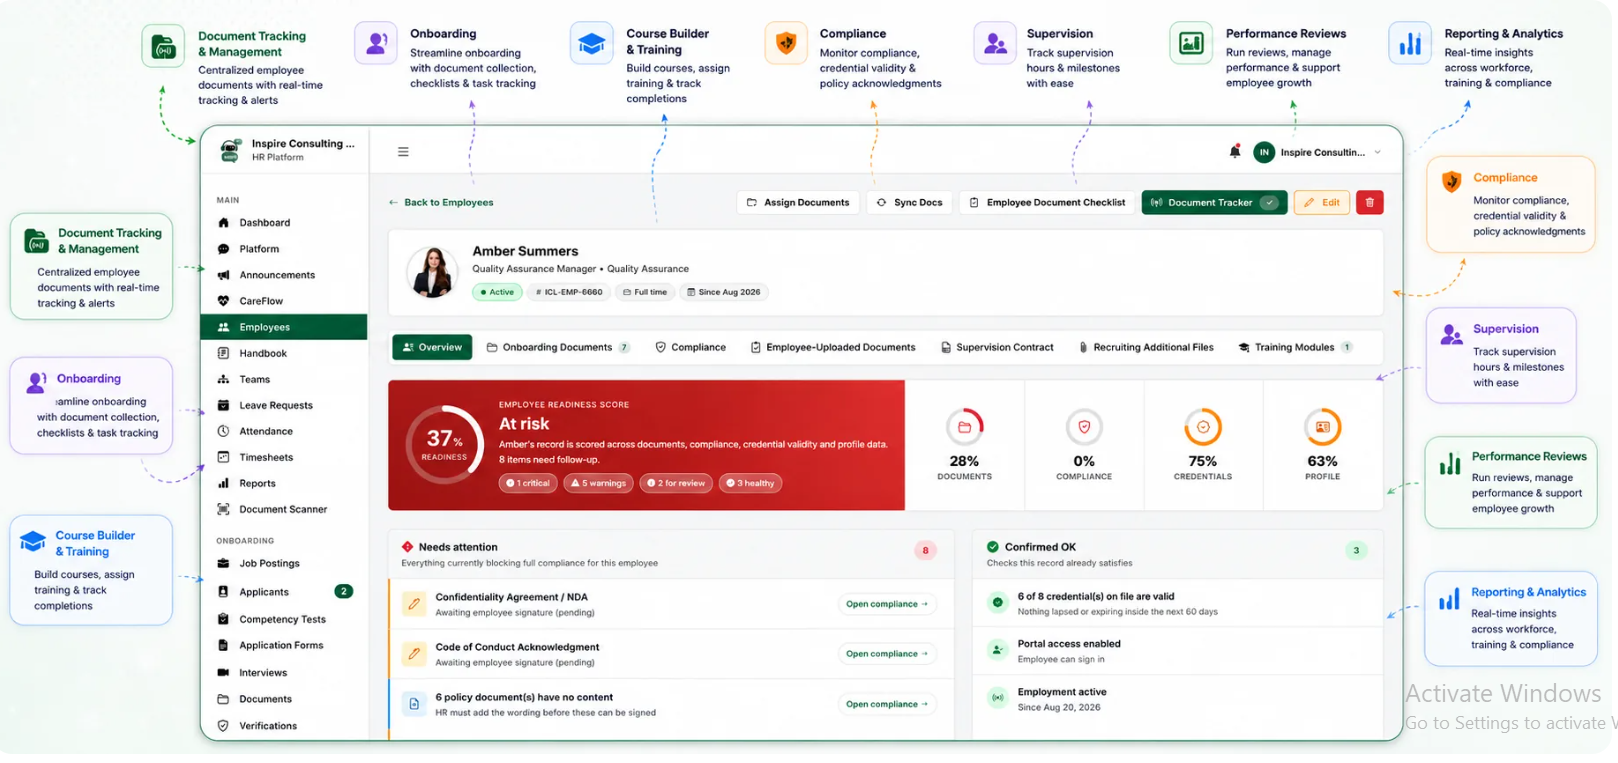Viewport: 1618px width, 763px height.
Task: Open compliance for Confidentiality Agreement / NDA
Action: (x=887, y=604)
